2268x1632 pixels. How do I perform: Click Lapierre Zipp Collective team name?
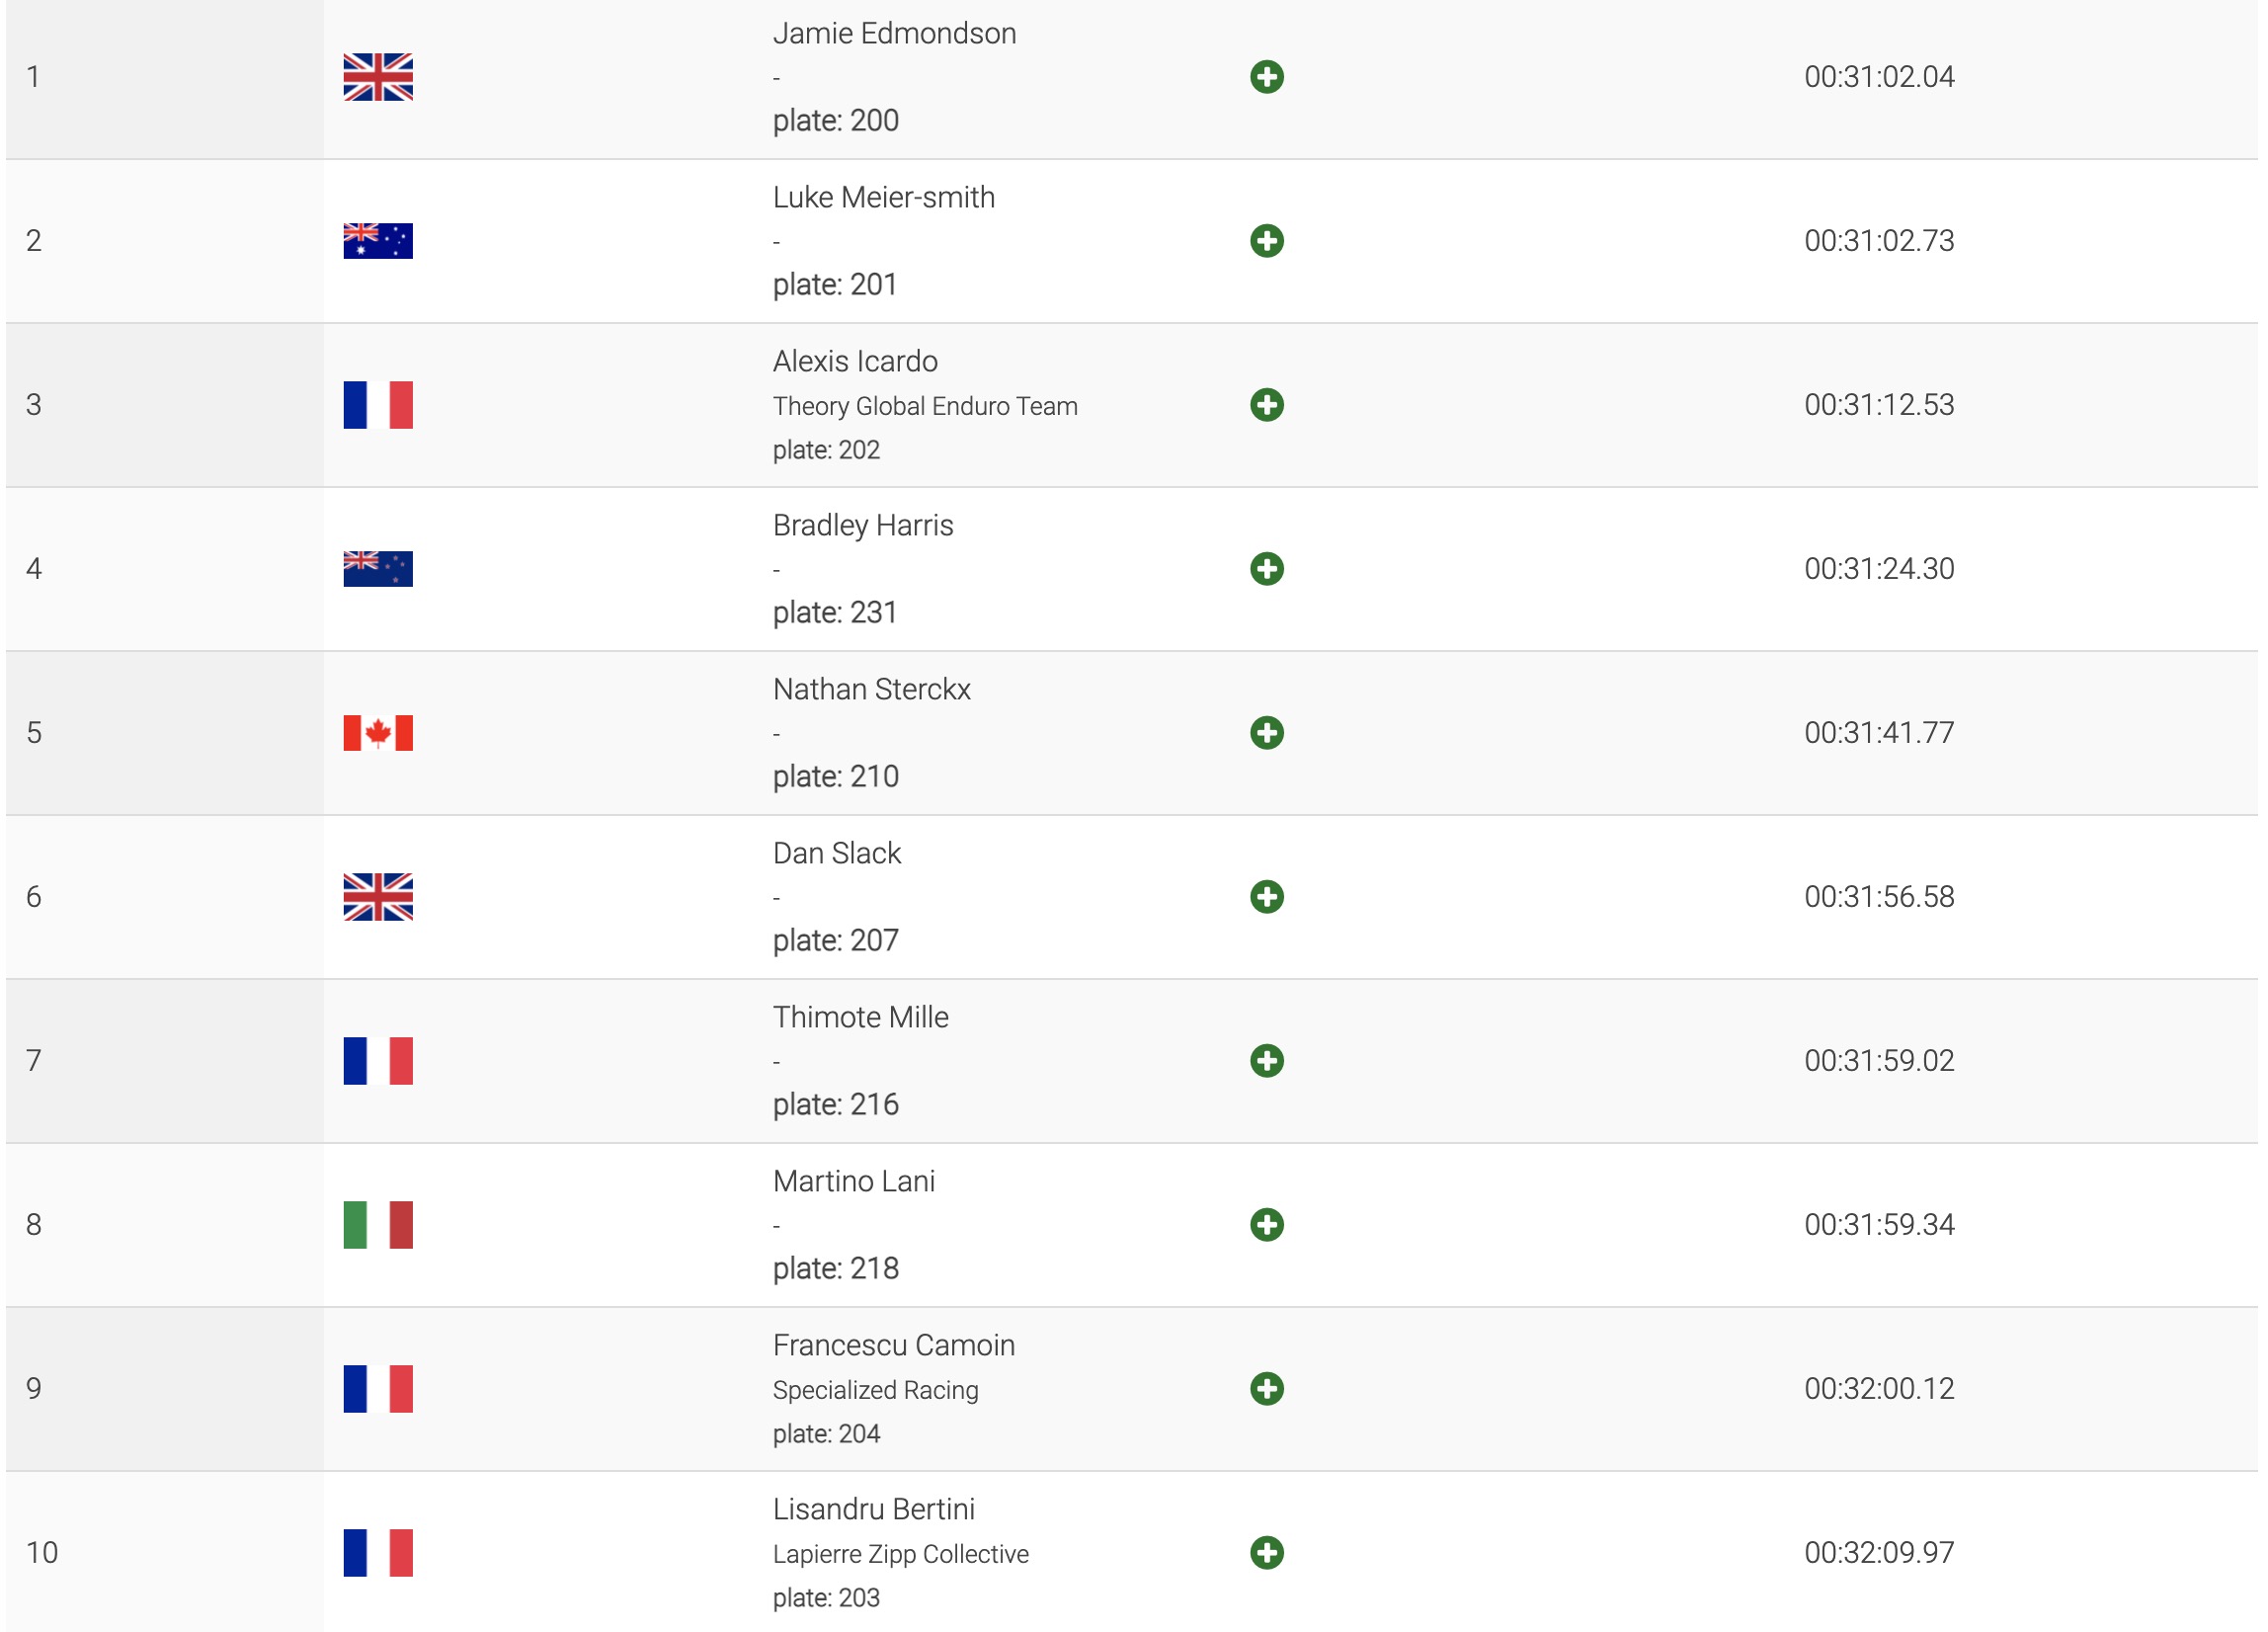(x=900, y=1554)
